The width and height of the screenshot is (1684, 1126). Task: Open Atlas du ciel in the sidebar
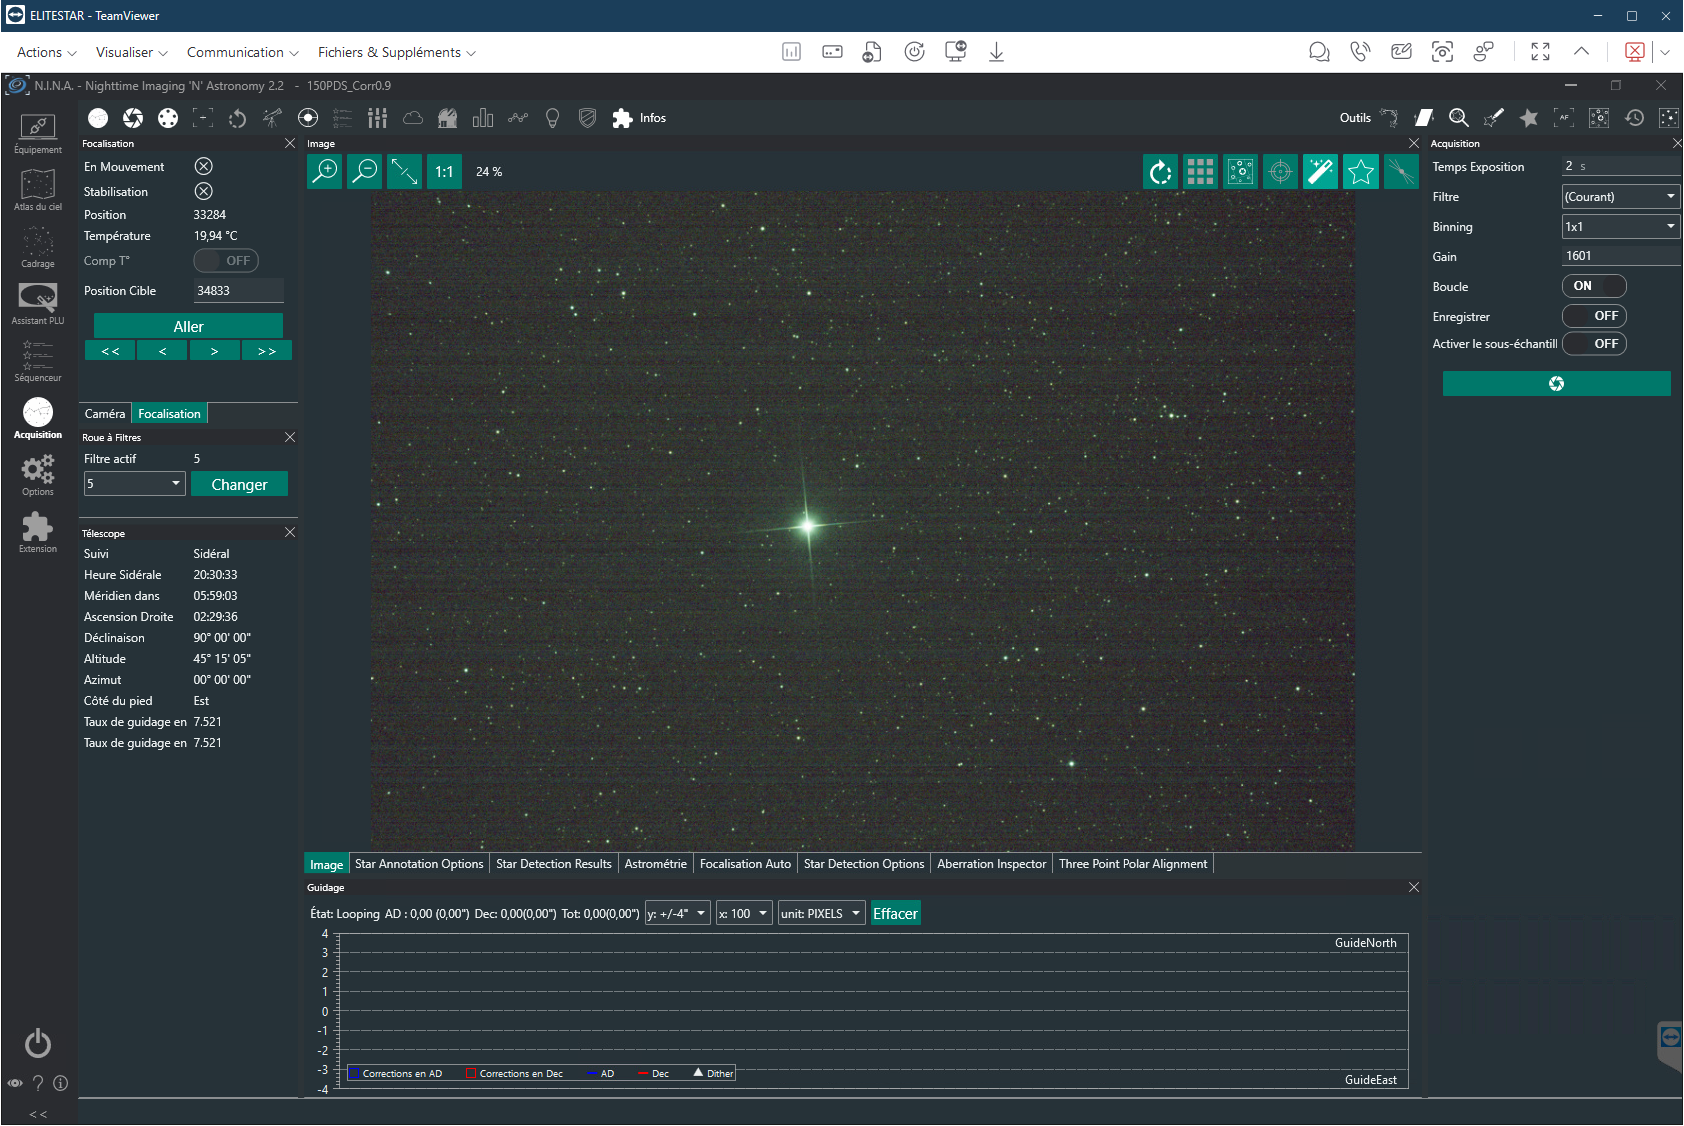tap(38, 191)
